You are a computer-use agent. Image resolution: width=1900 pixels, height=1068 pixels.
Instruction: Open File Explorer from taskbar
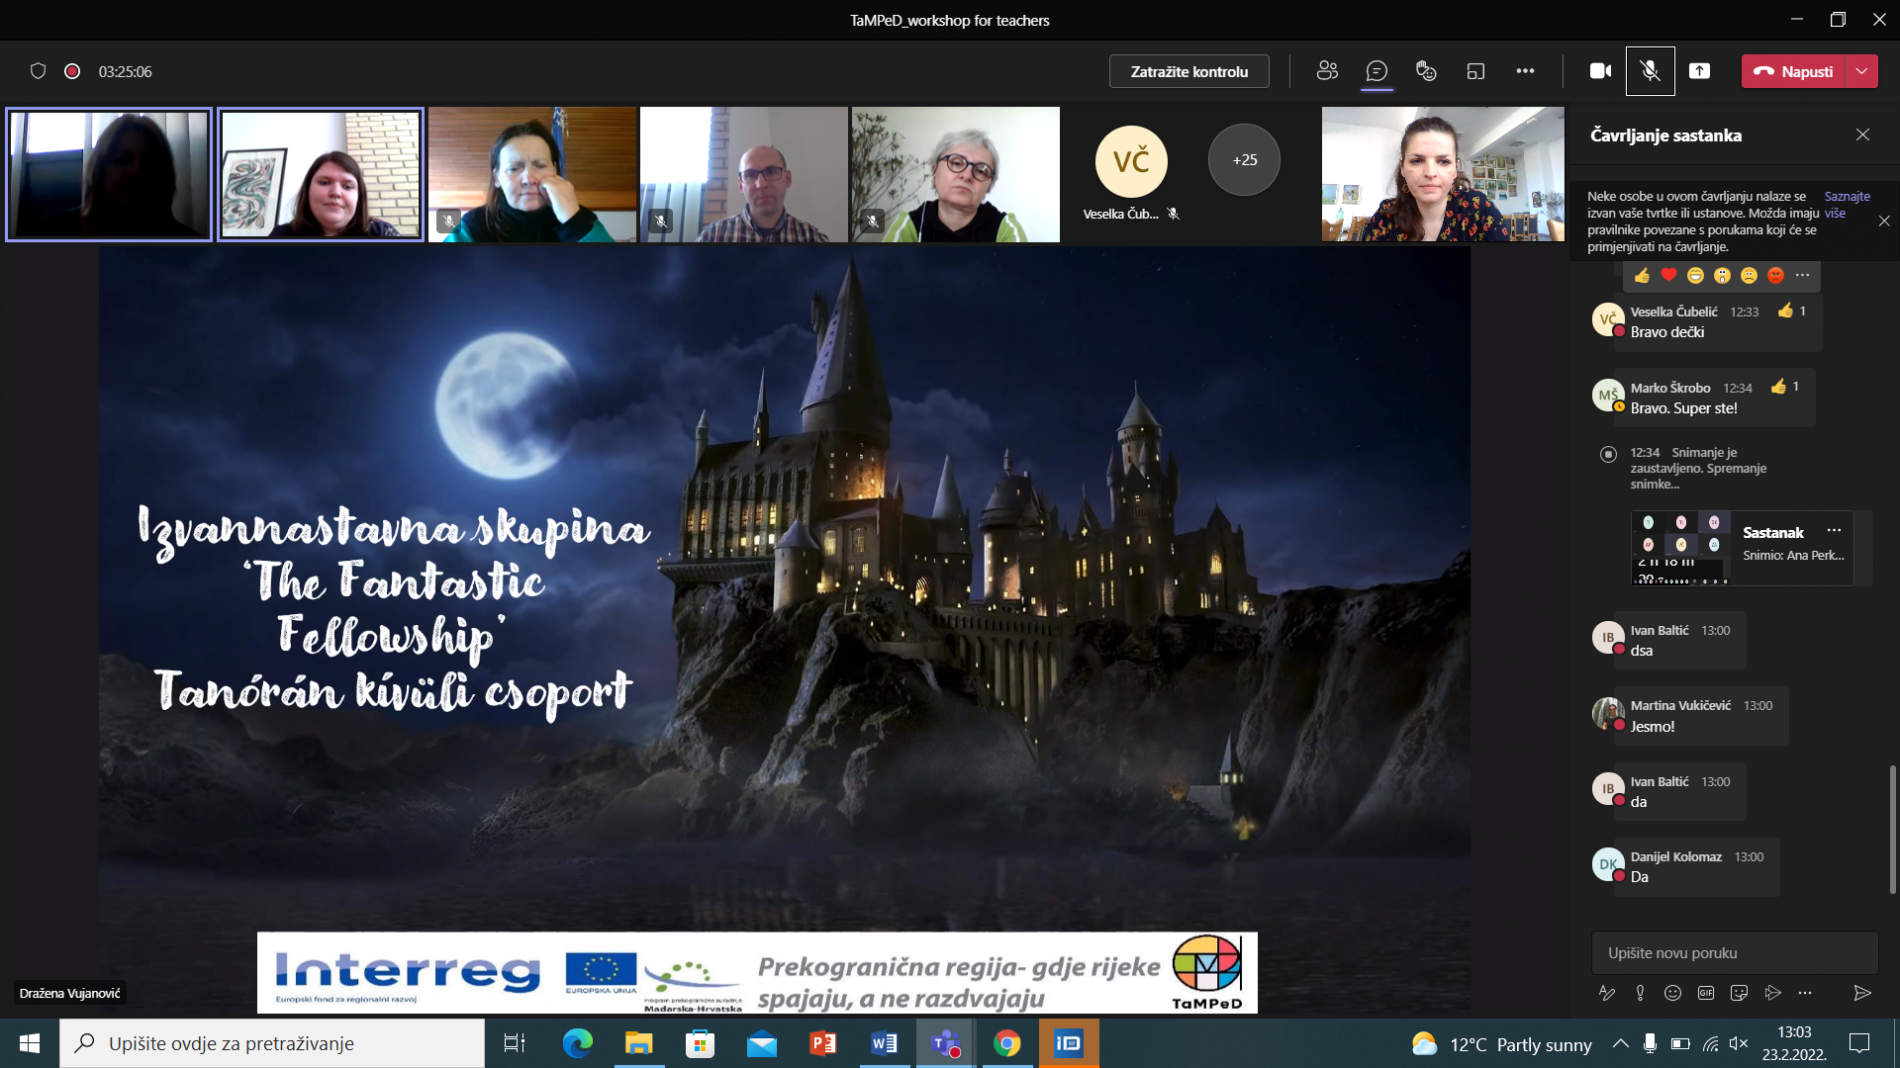tap(639, 1044)
